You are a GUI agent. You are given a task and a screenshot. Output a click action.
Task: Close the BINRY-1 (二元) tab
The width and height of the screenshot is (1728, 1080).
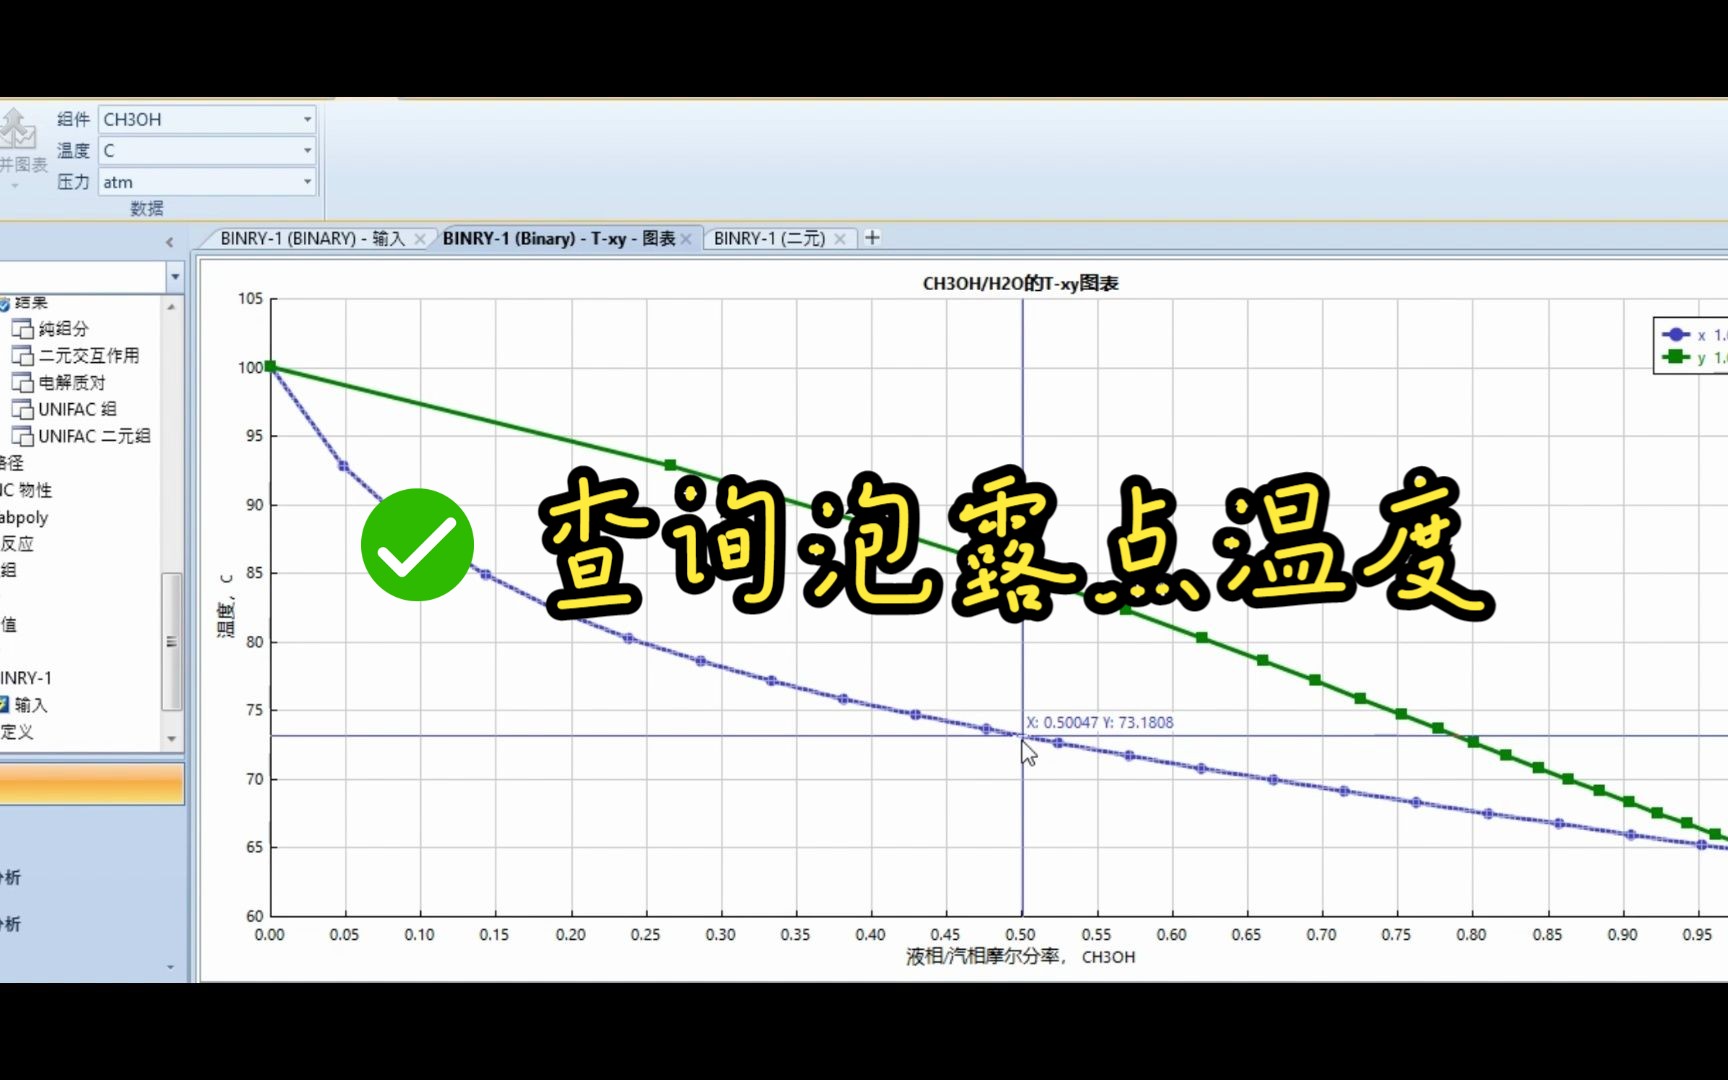840,239
